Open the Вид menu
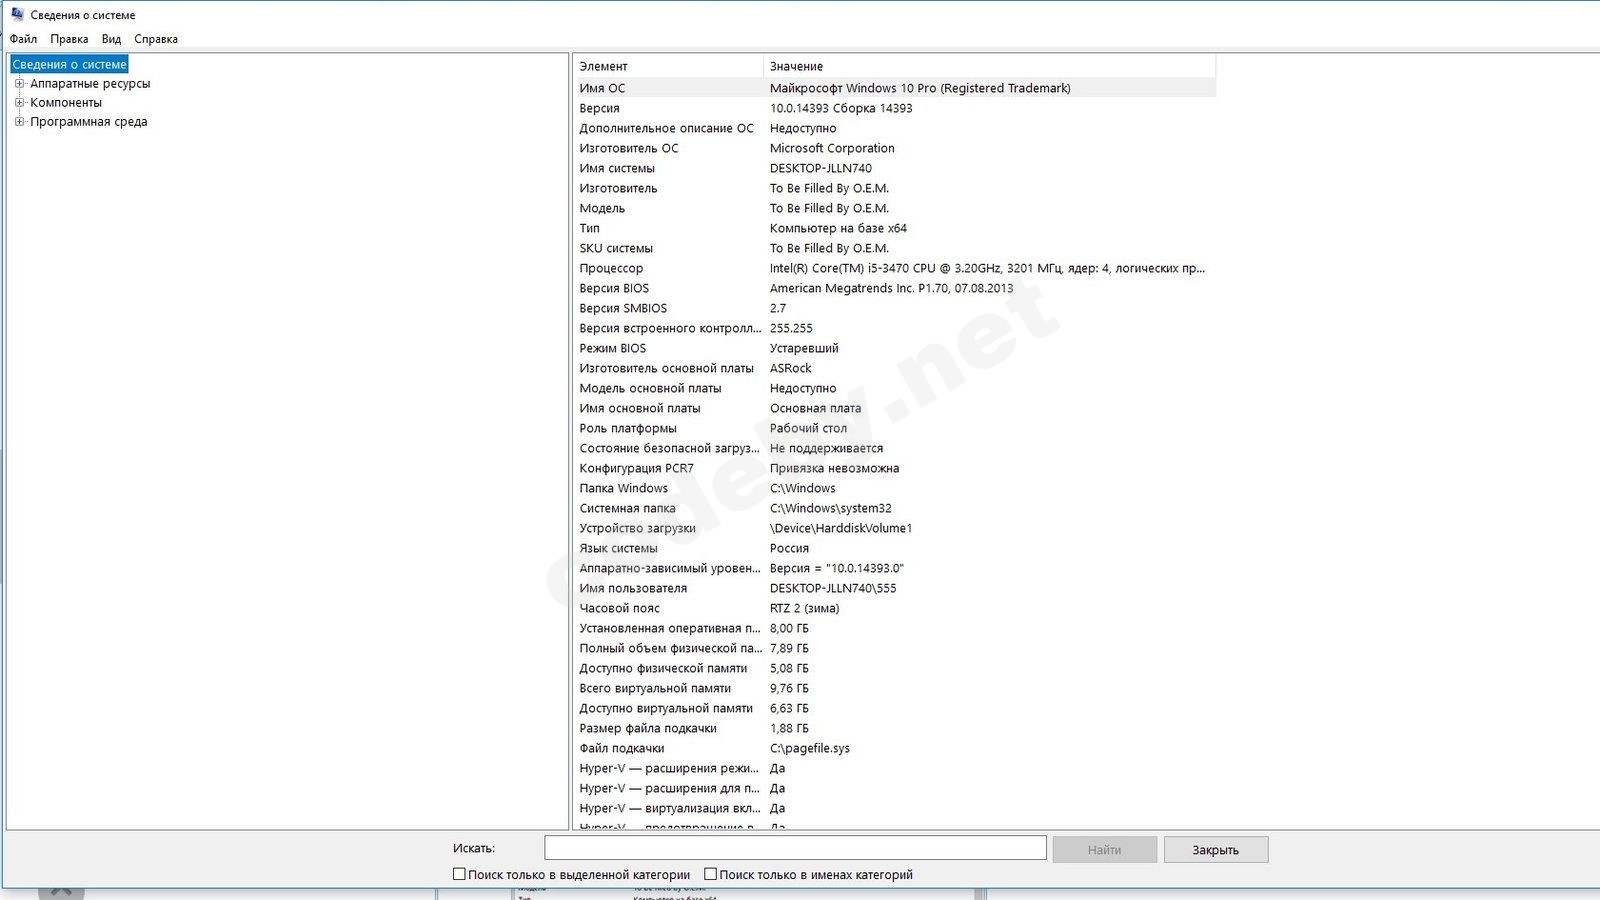The image size is (1600, 900). (111, 39)
